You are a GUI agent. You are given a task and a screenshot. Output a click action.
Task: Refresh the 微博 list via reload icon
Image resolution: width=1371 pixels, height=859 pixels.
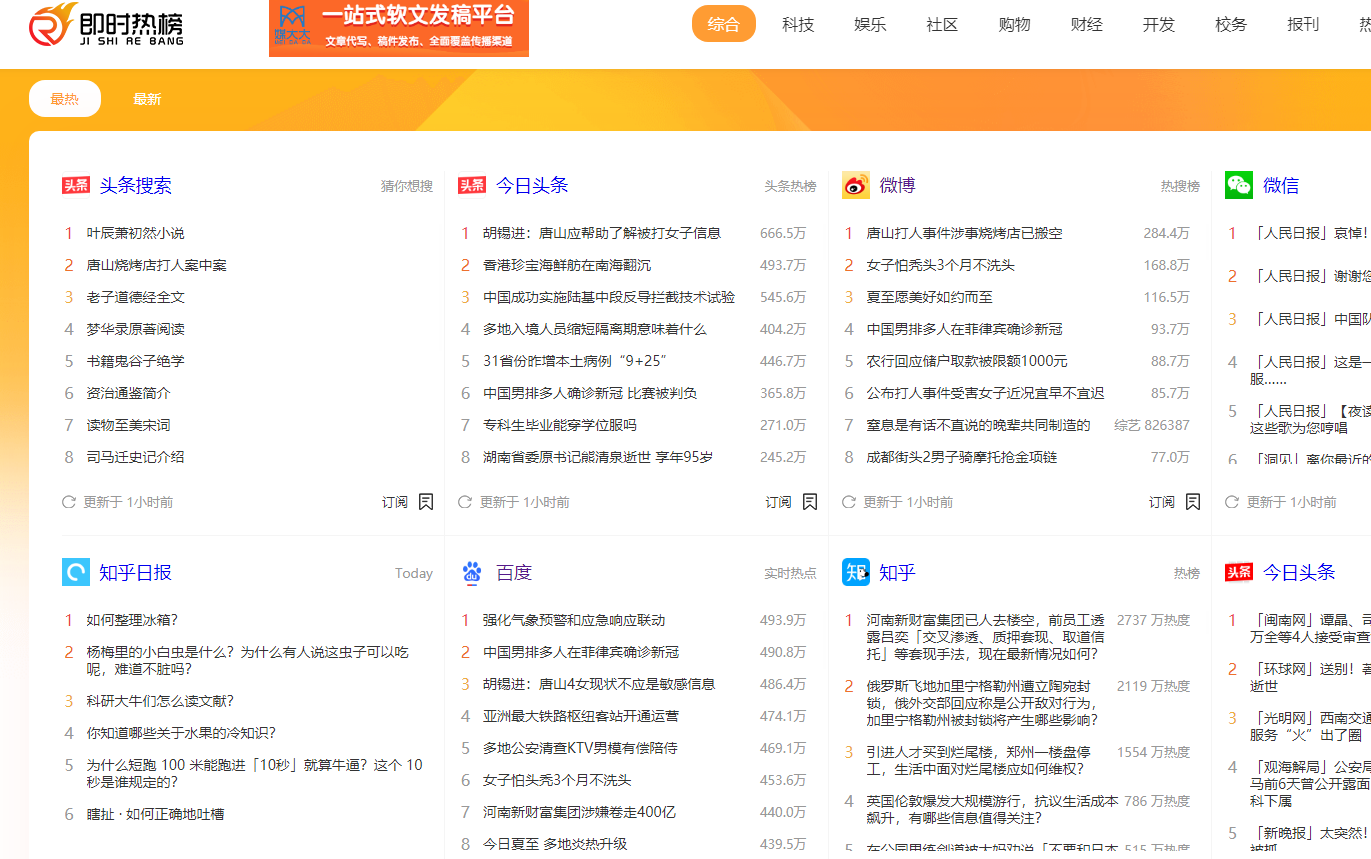click(849, 502)
